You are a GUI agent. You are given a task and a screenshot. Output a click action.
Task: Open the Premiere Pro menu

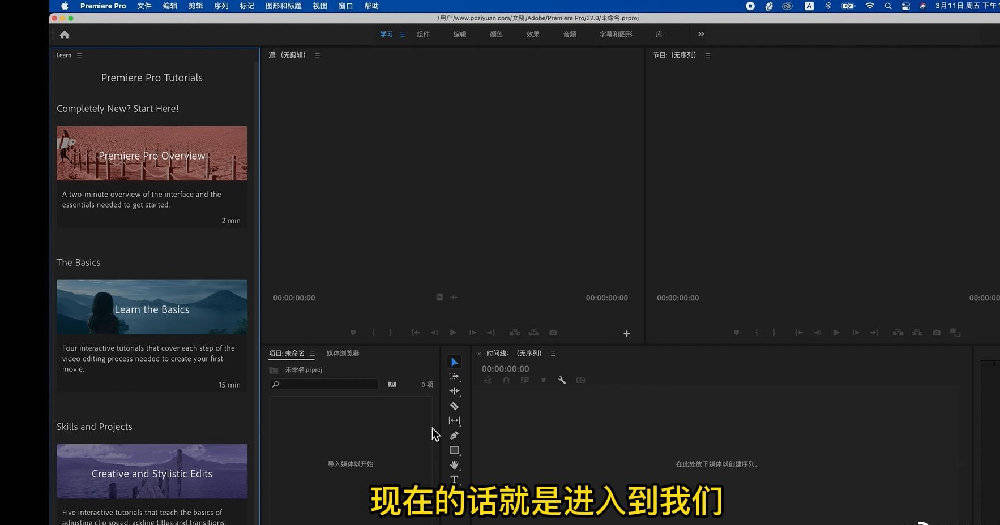point(103,6)
